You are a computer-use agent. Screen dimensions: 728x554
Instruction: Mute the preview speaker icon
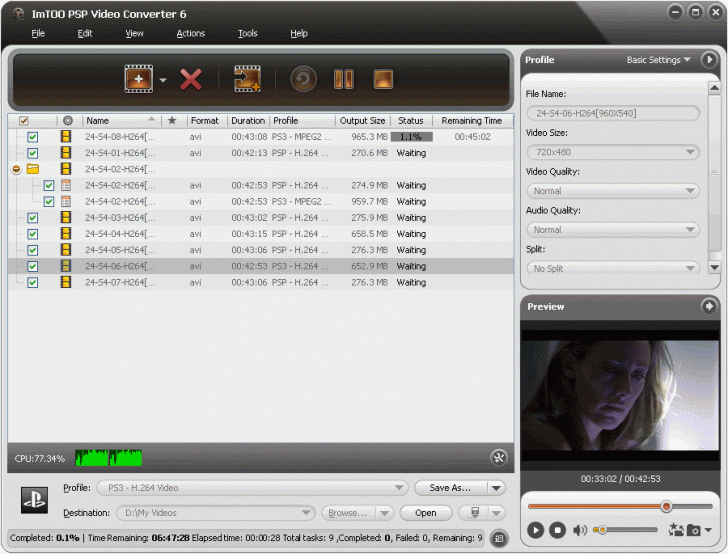point(580,530)
